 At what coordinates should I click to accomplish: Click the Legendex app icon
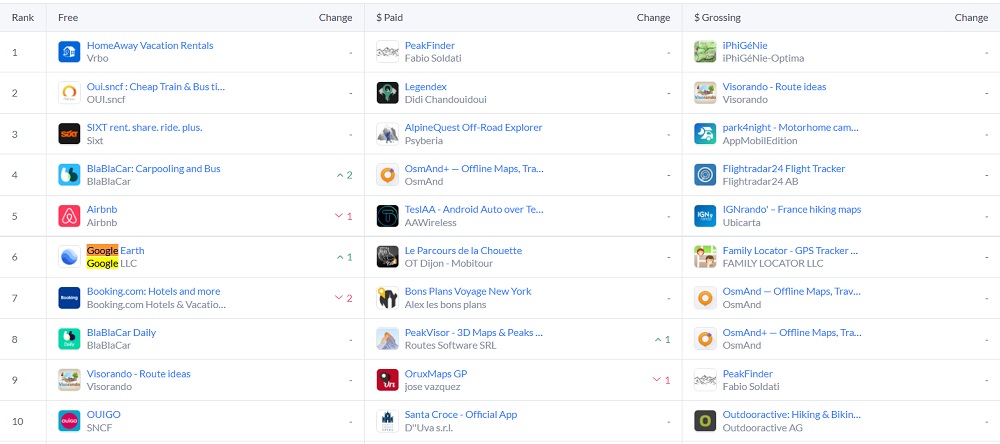(387, 92)
